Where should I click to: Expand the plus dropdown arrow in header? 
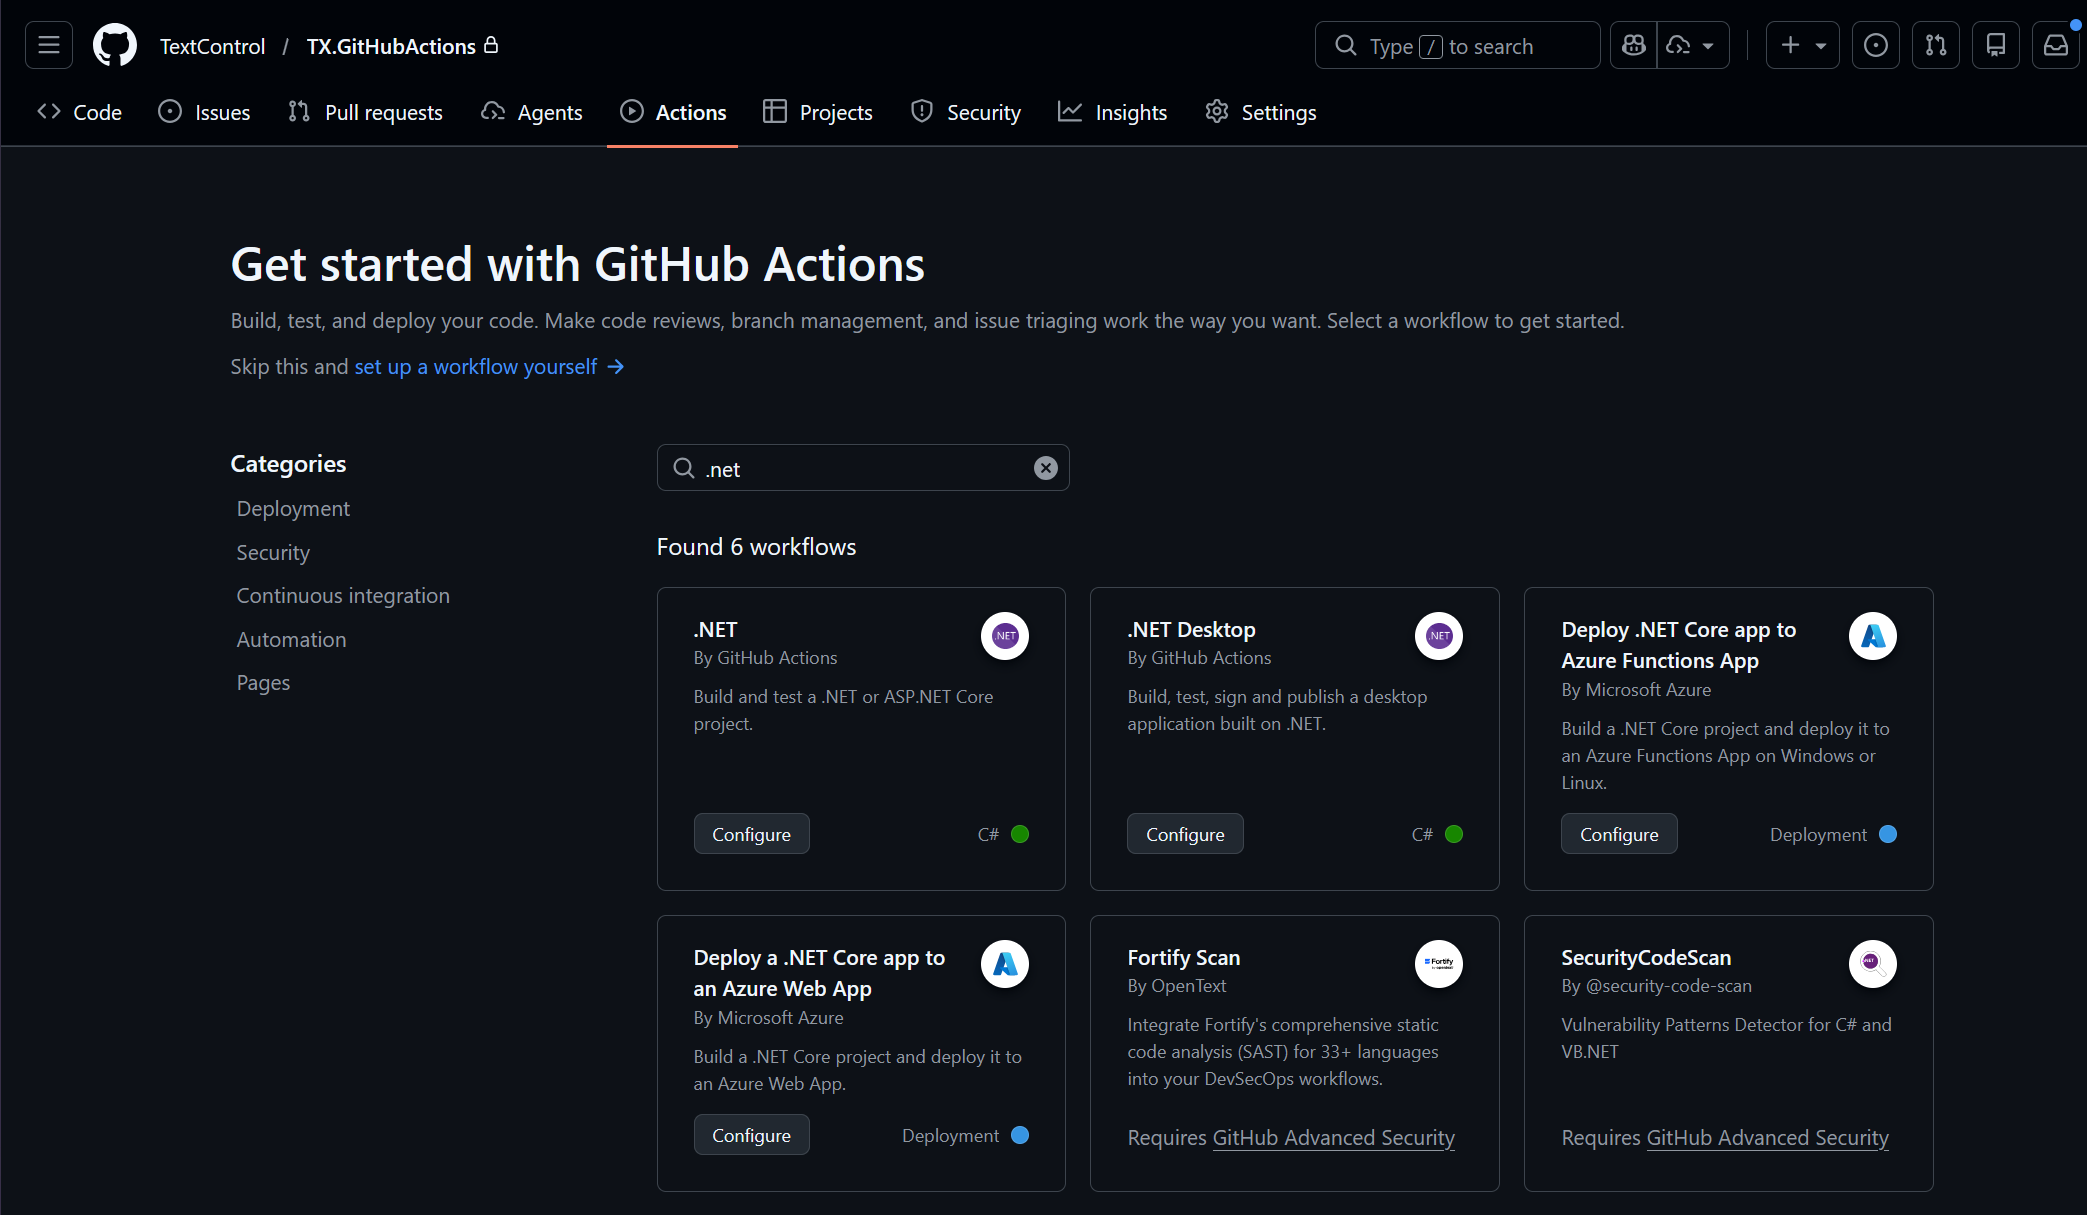click(x=1822, y=45)
